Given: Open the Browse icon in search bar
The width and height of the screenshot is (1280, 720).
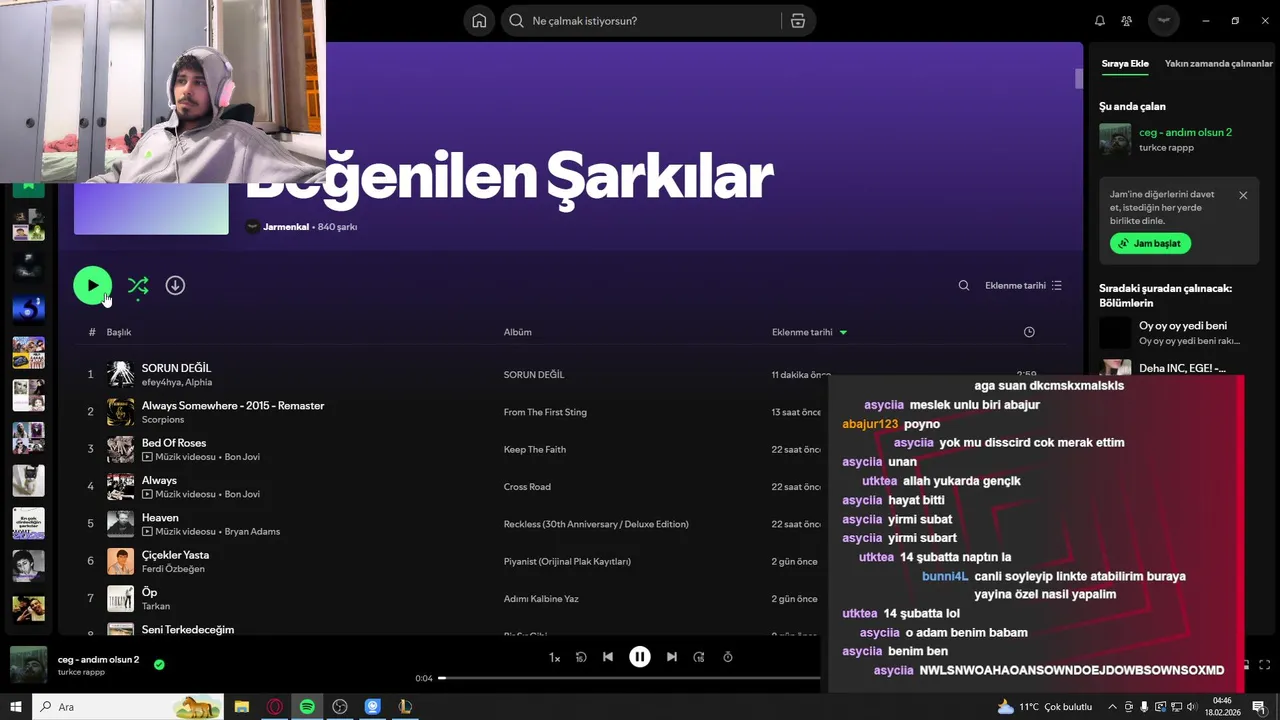Looking at the screenshot, I should [797, 21].
